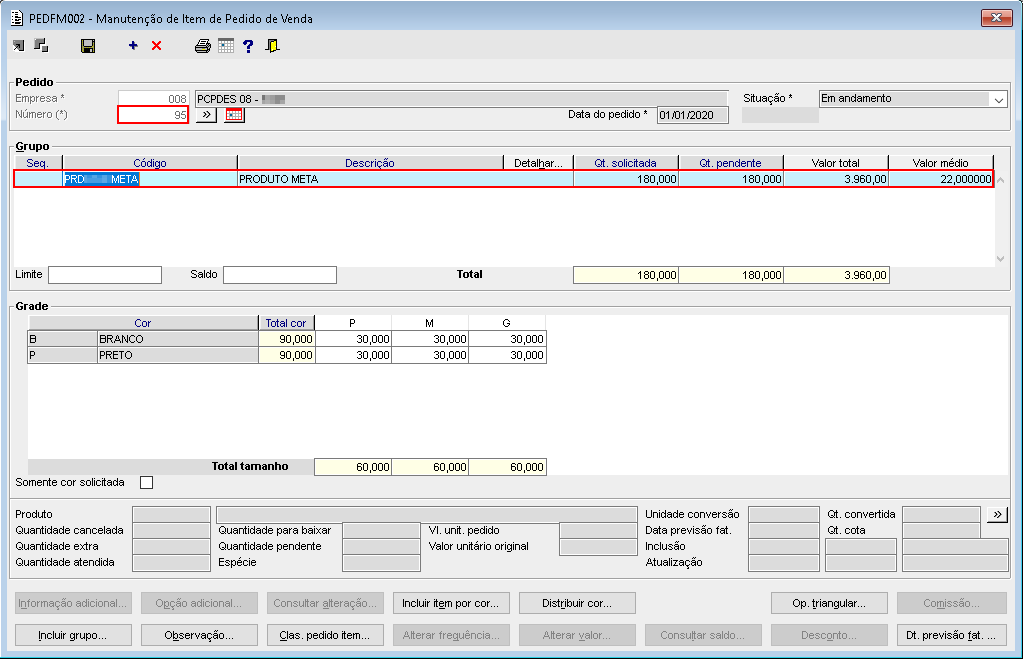Expand the Situação dropdown
This screenshot has height=659, width=1023.
coord(998,99)
